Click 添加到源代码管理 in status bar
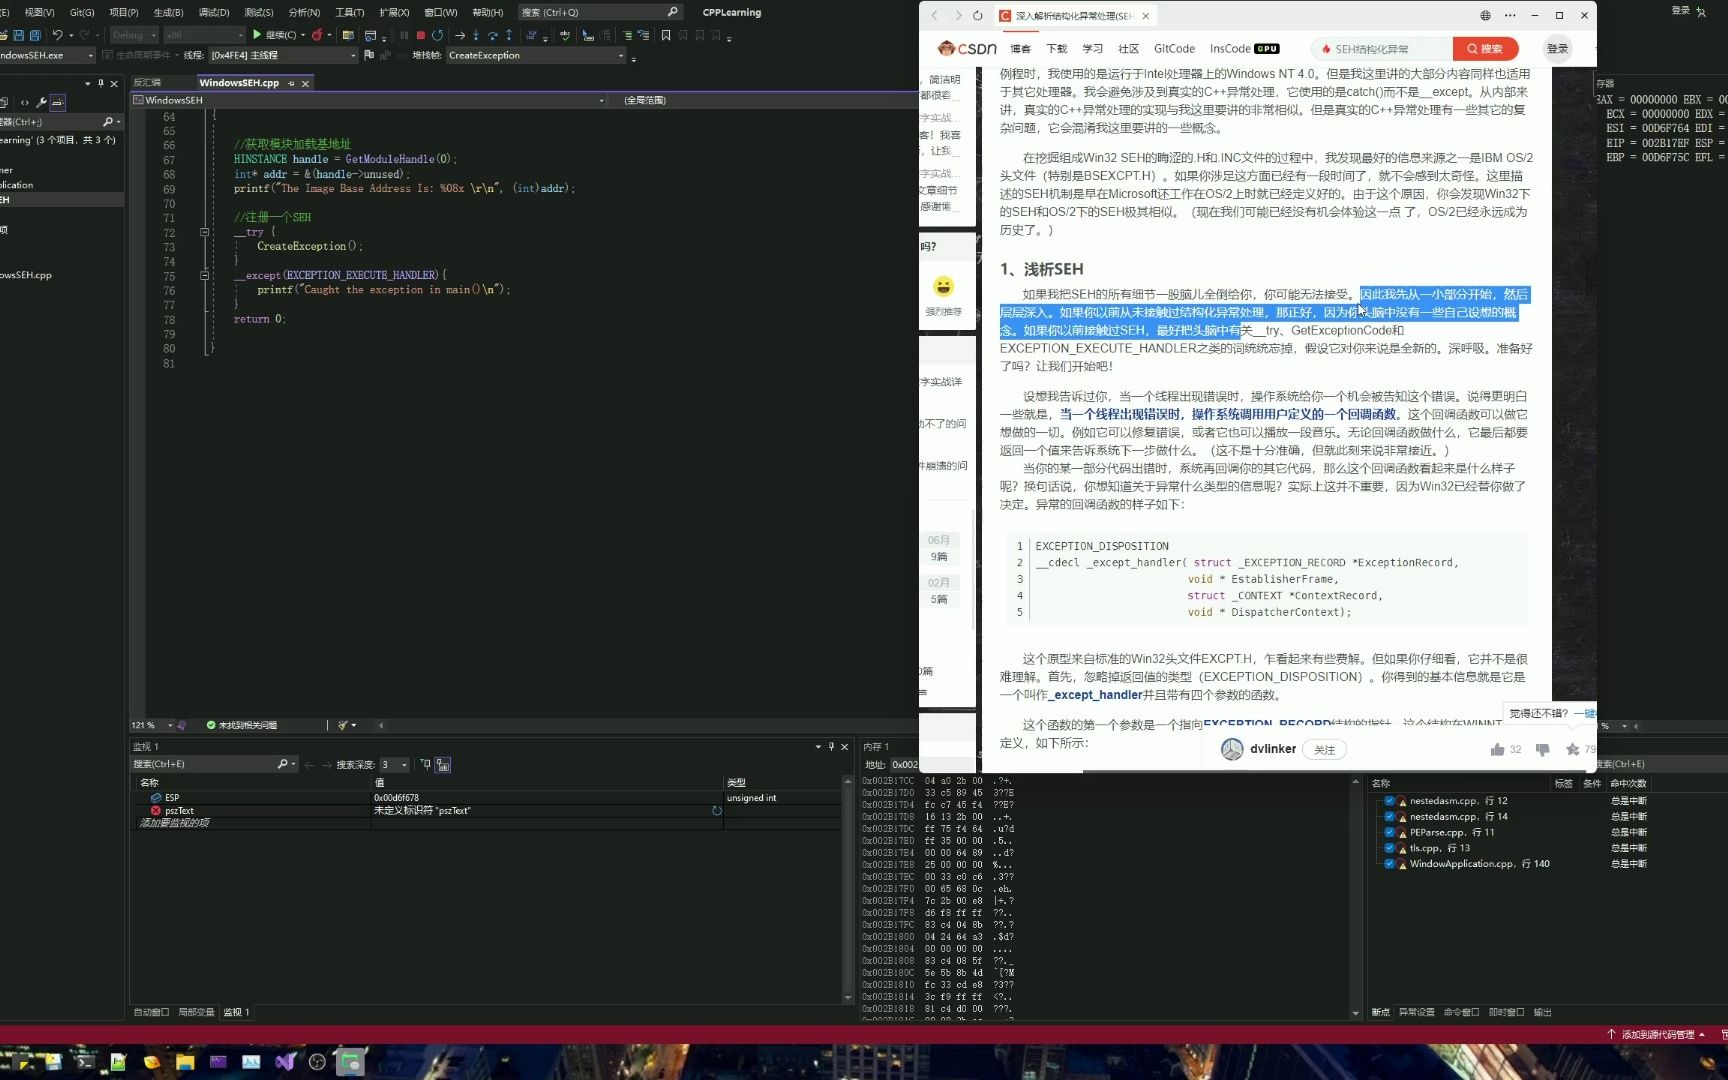The height and width of the screenshot is (1080, 1728). point(1655,1034)
